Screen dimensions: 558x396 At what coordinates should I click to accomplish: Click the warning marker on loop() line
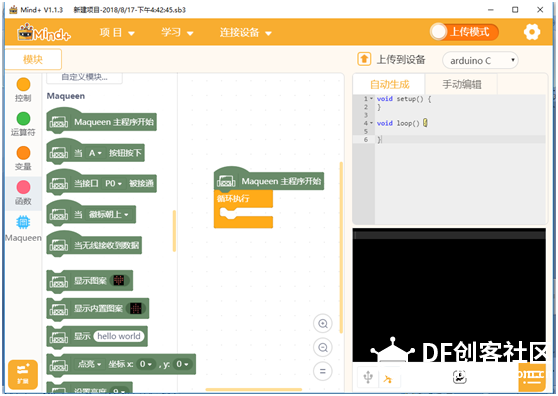pyautogui.click(x=425, y=123)
